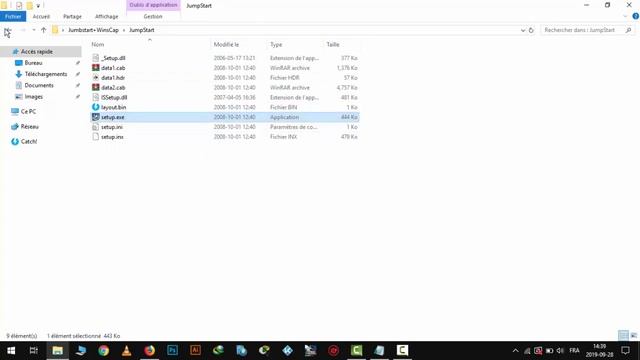
Task: Expand the ribbon with the chevron
Action: click(x=625, y=16)
